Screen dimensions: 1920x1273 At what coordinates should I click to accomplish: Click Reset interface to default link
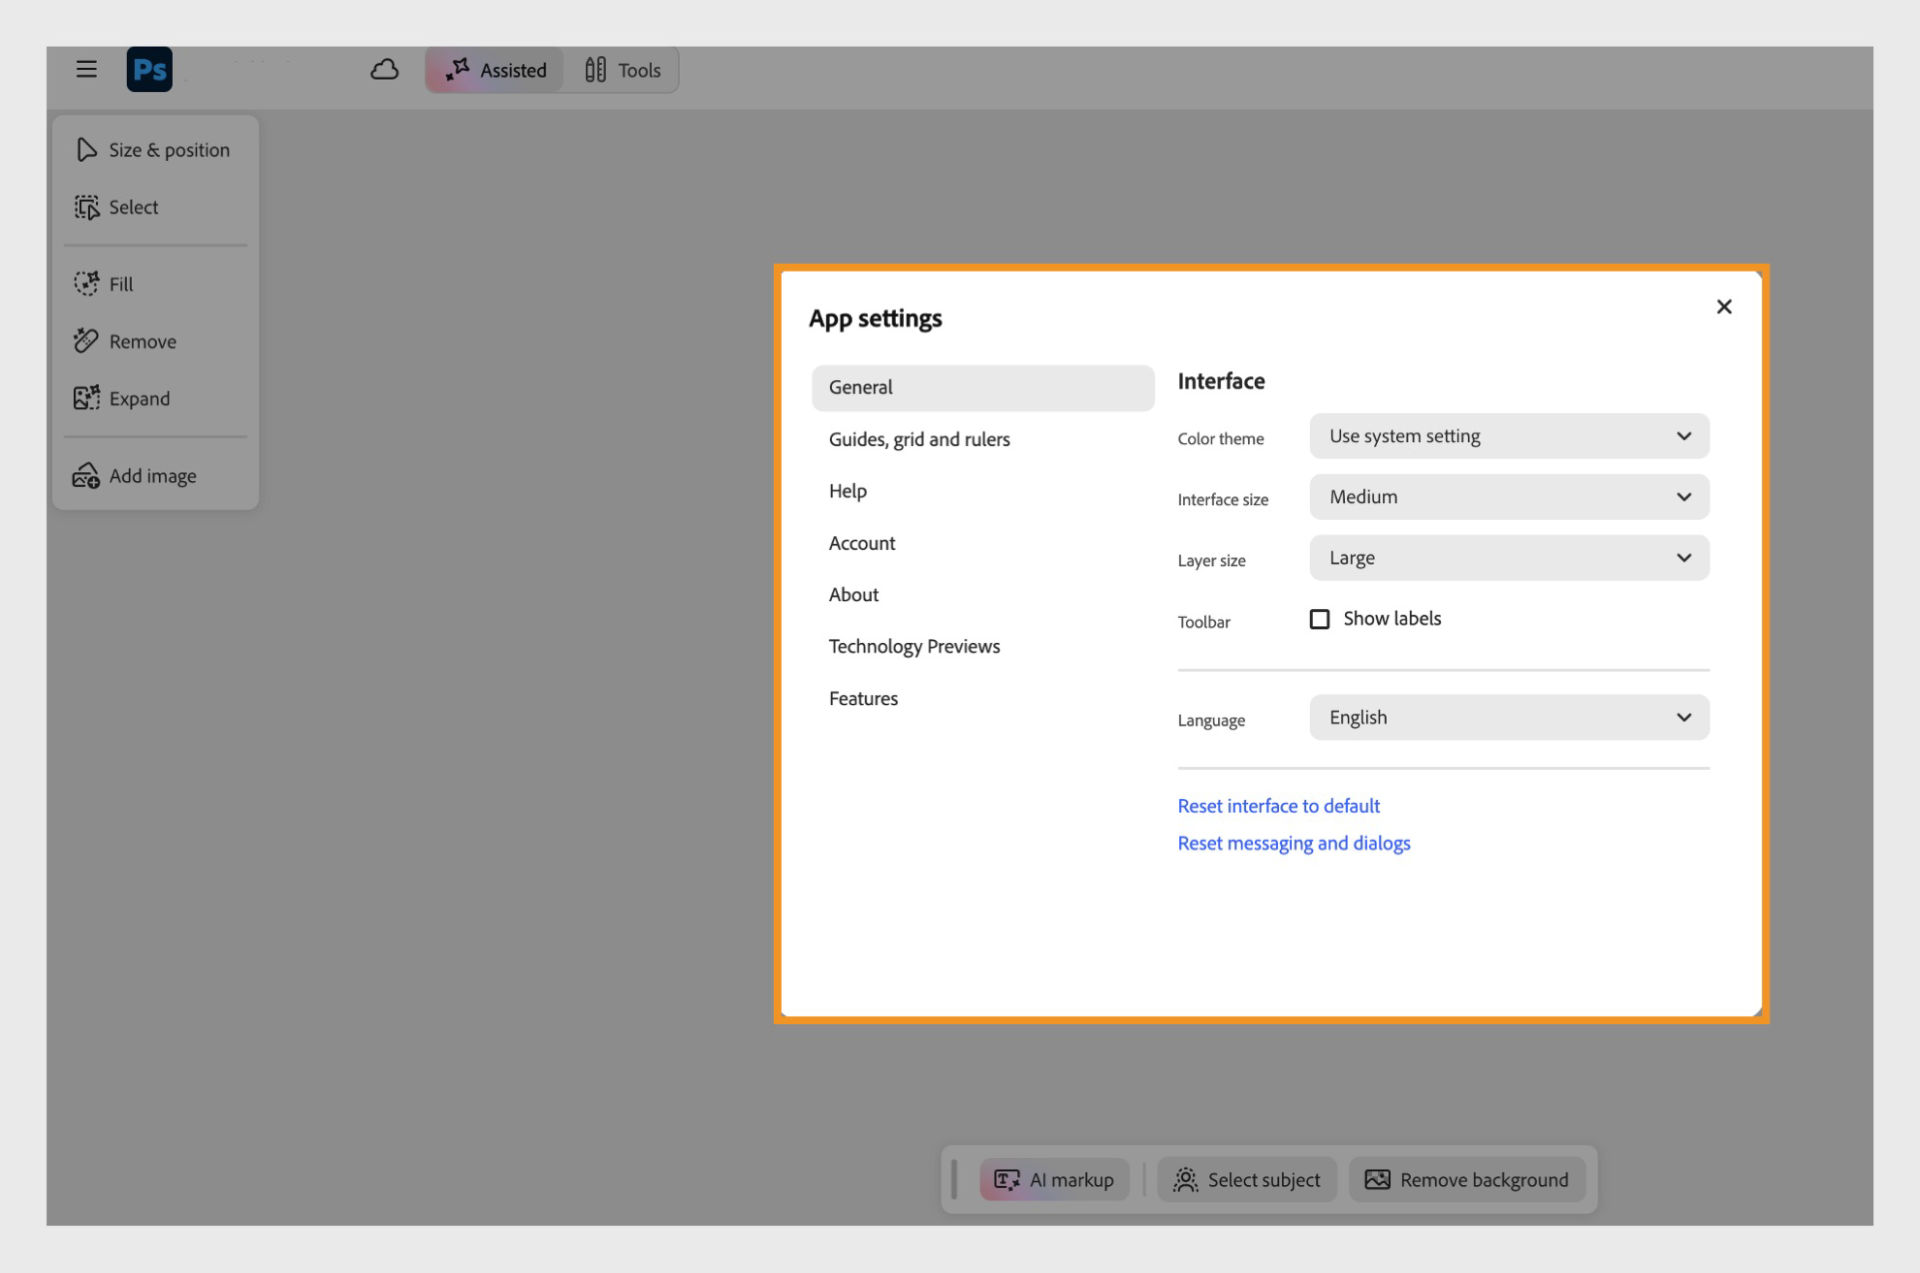[1278, 806]
